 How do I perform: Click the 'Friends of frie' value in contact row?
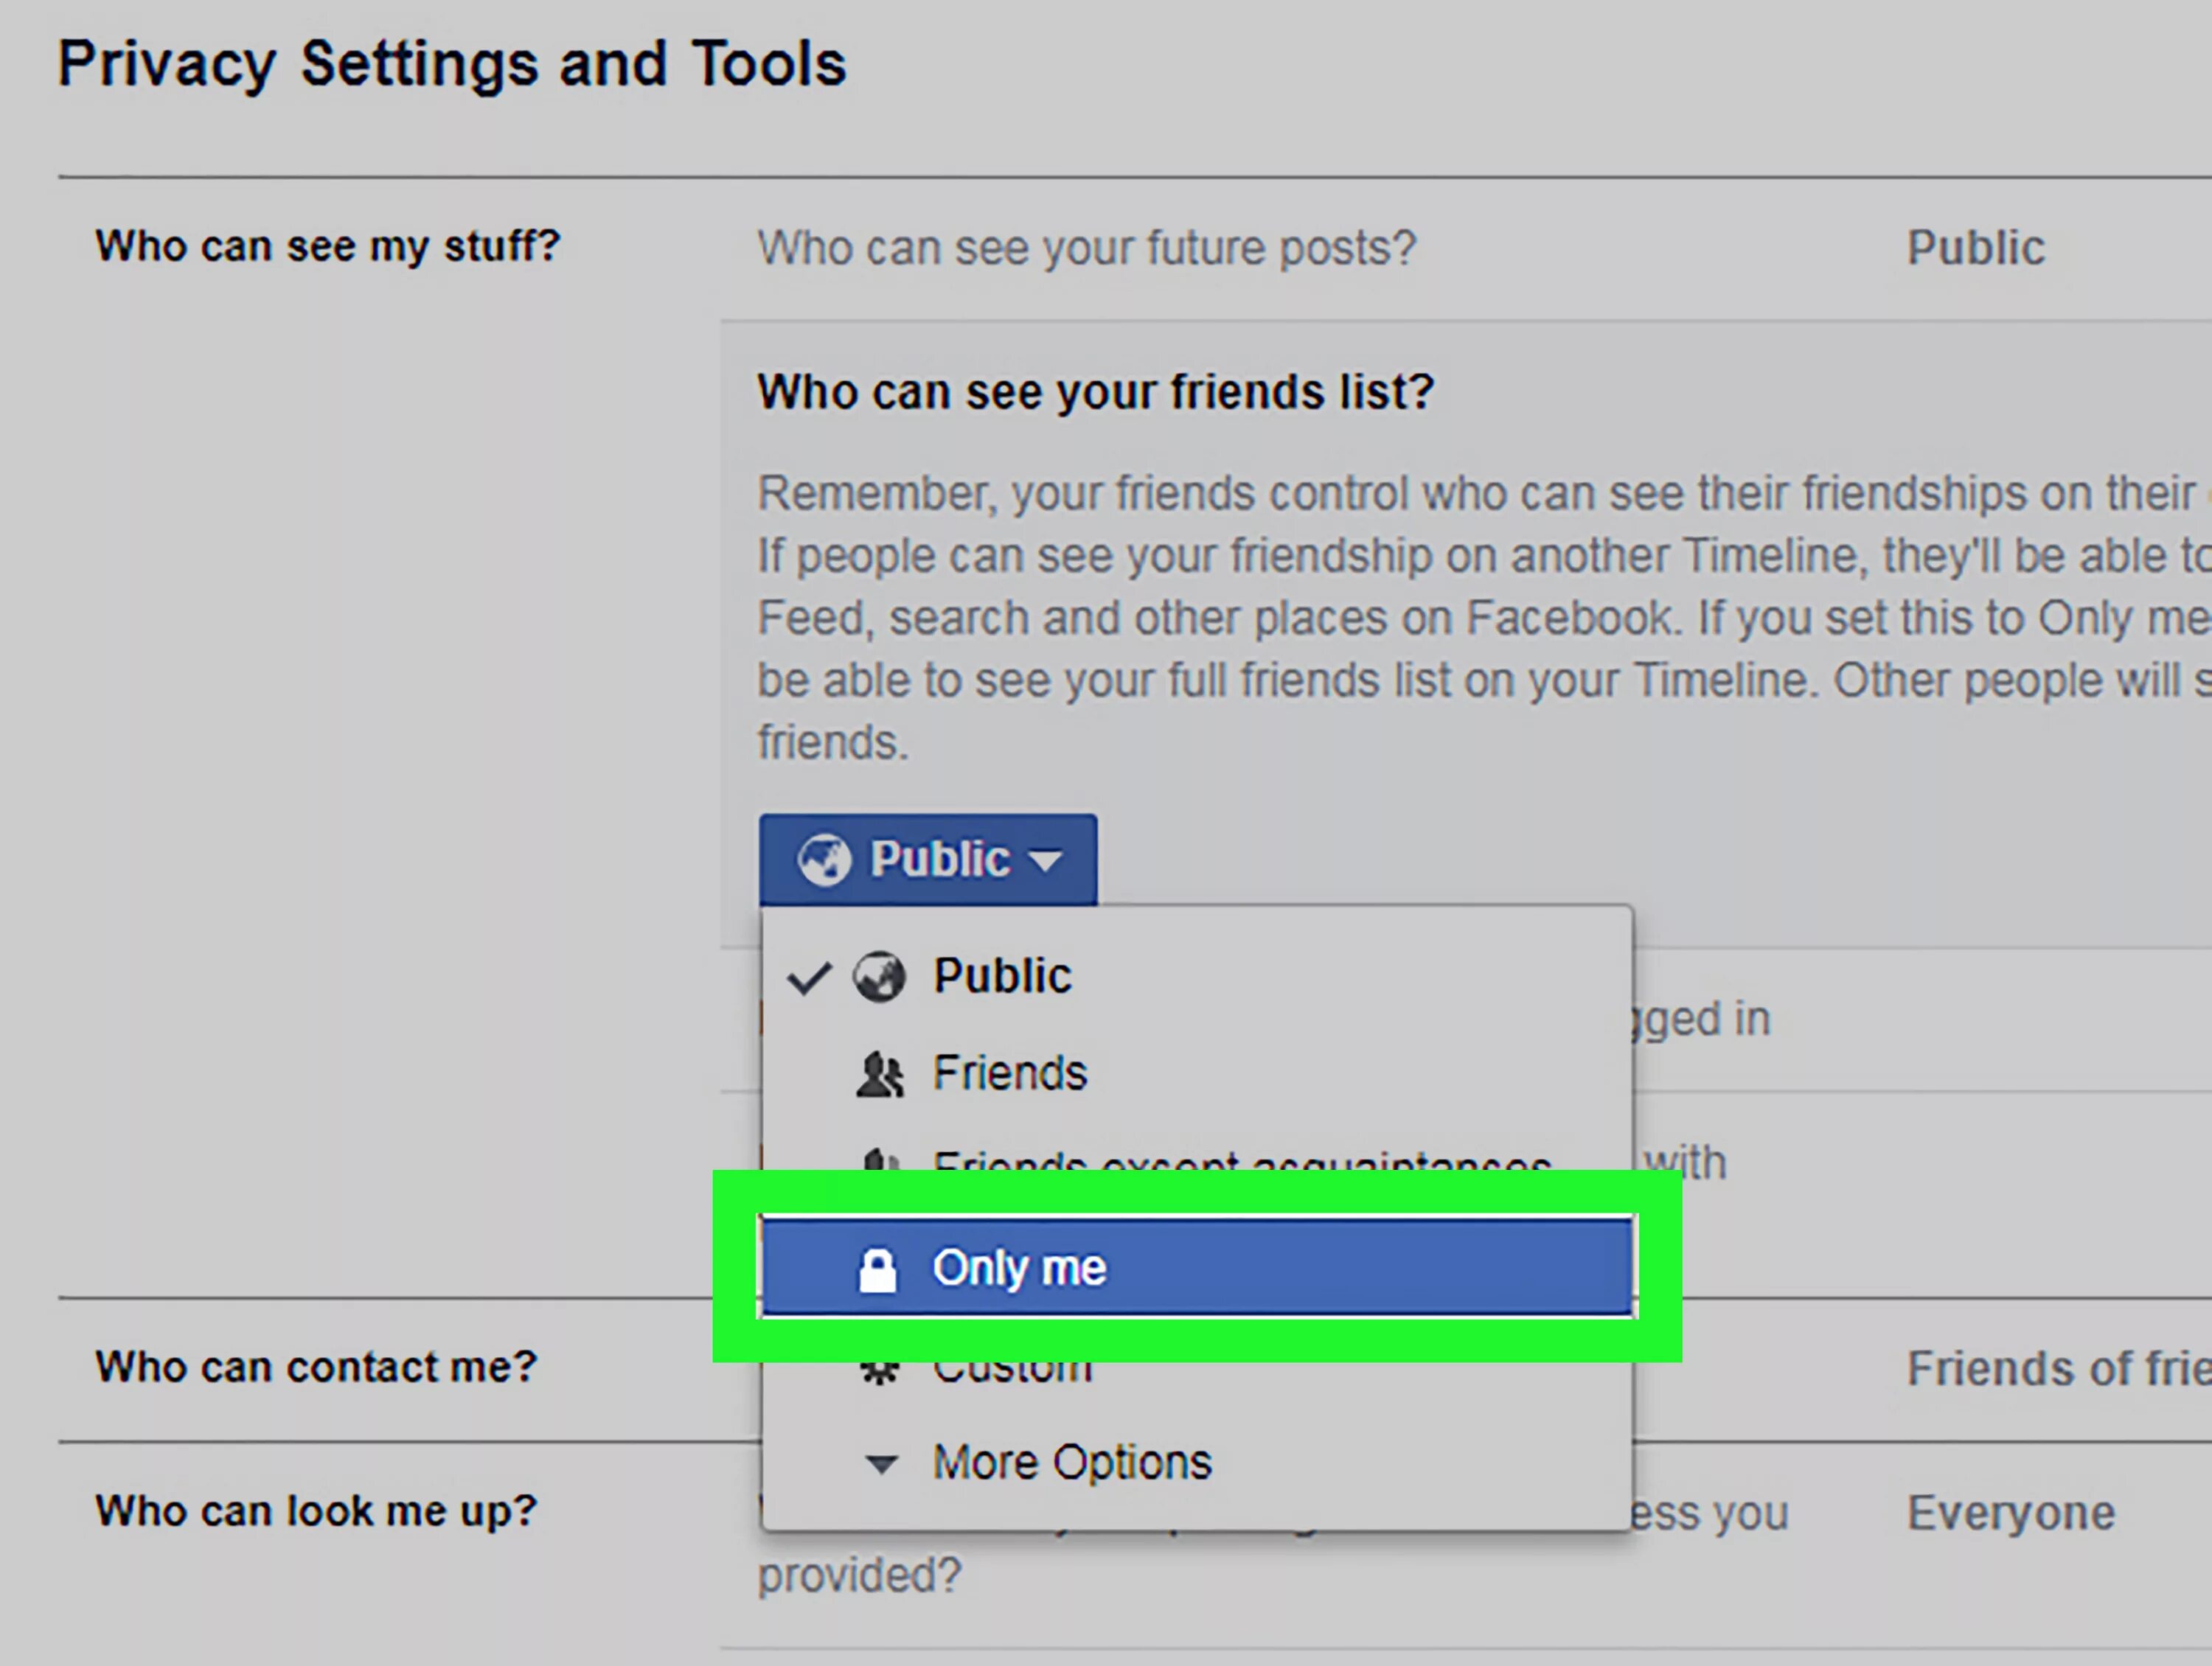(x=2059, y=1369)
